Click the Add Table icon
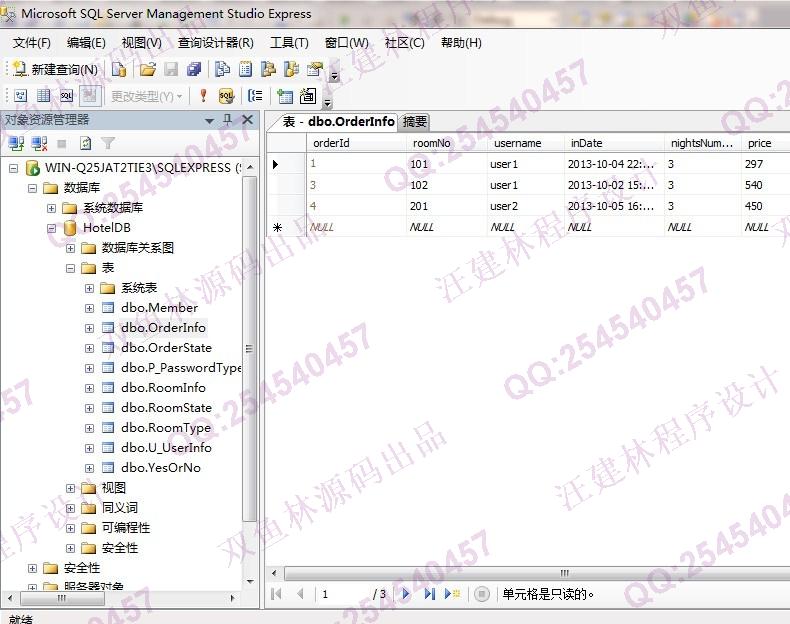The height and width of the screenshot is (624, 790). [x=284, y=96]
